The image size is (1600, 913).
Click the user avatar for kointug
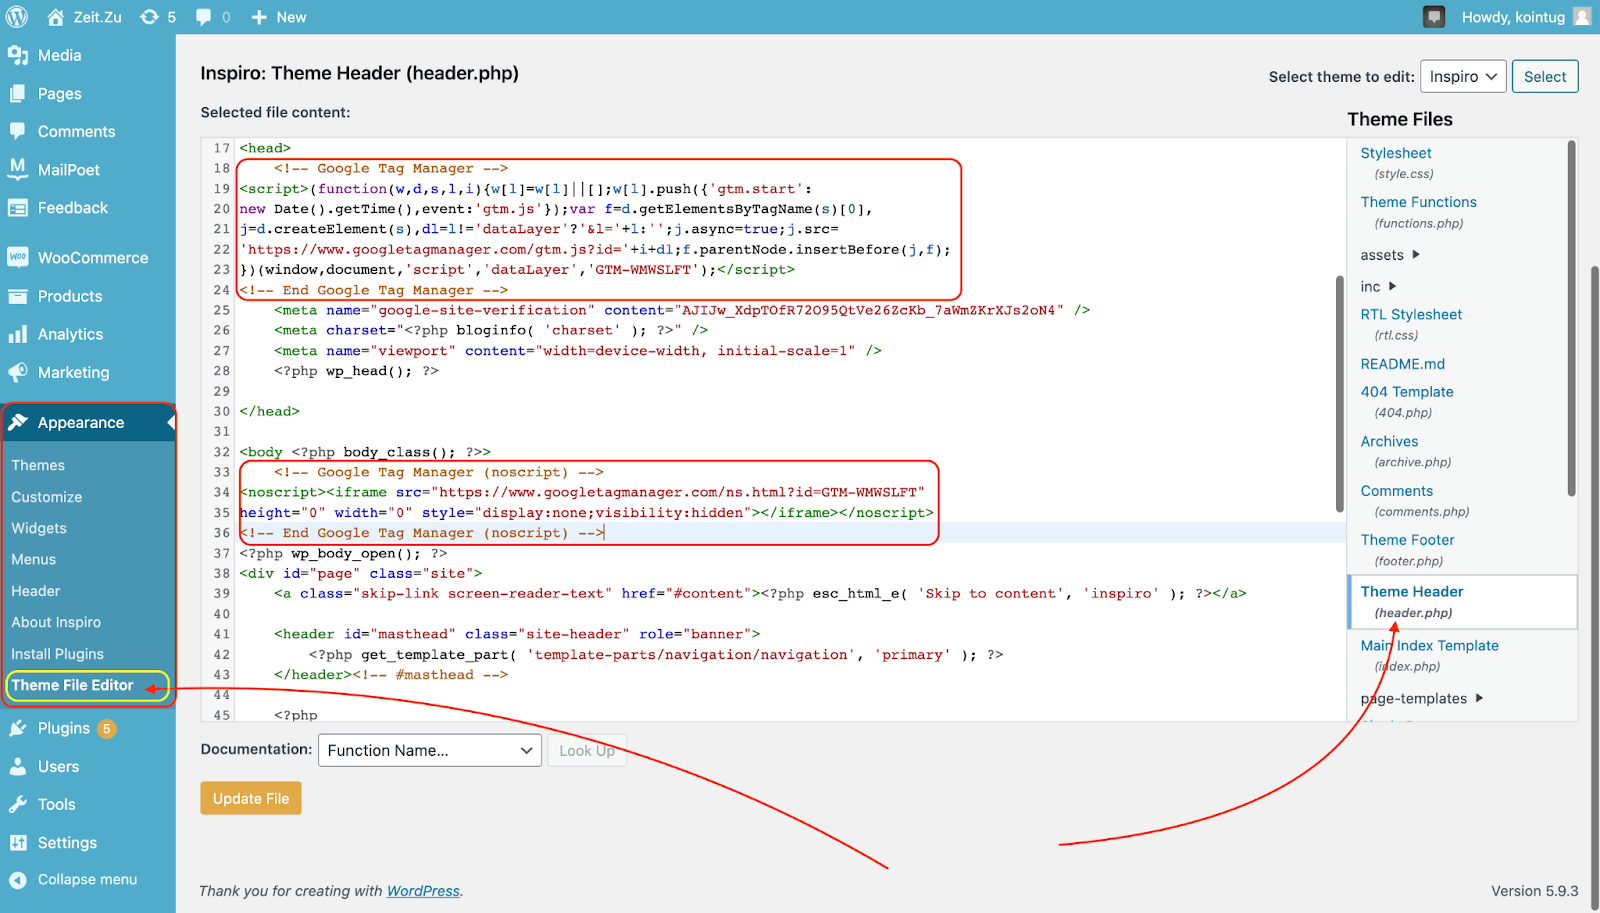tap(1582, 17)
